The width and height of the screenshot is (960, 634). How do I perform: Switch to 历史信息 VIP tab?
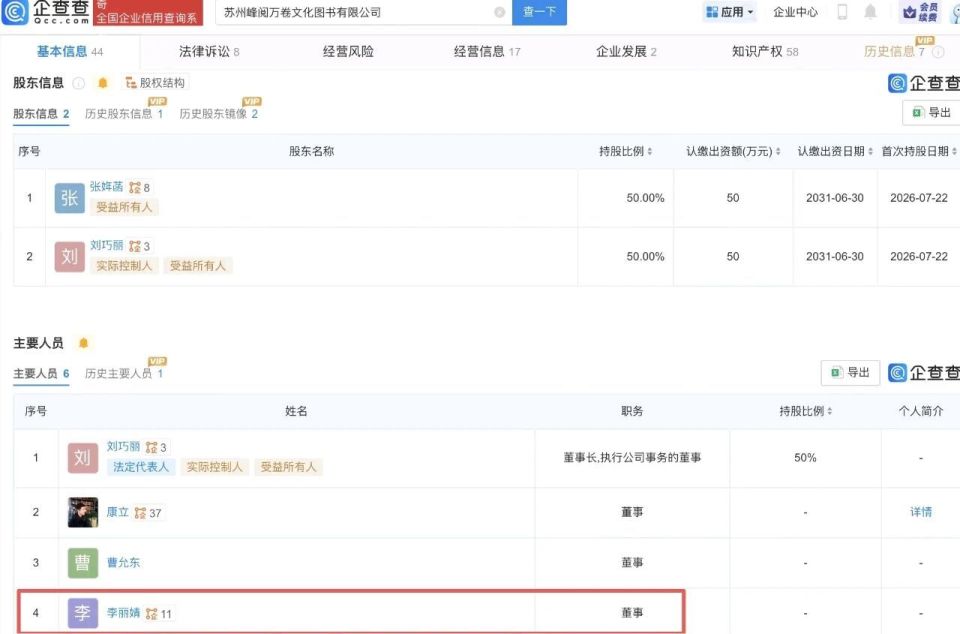click(894, 51)
